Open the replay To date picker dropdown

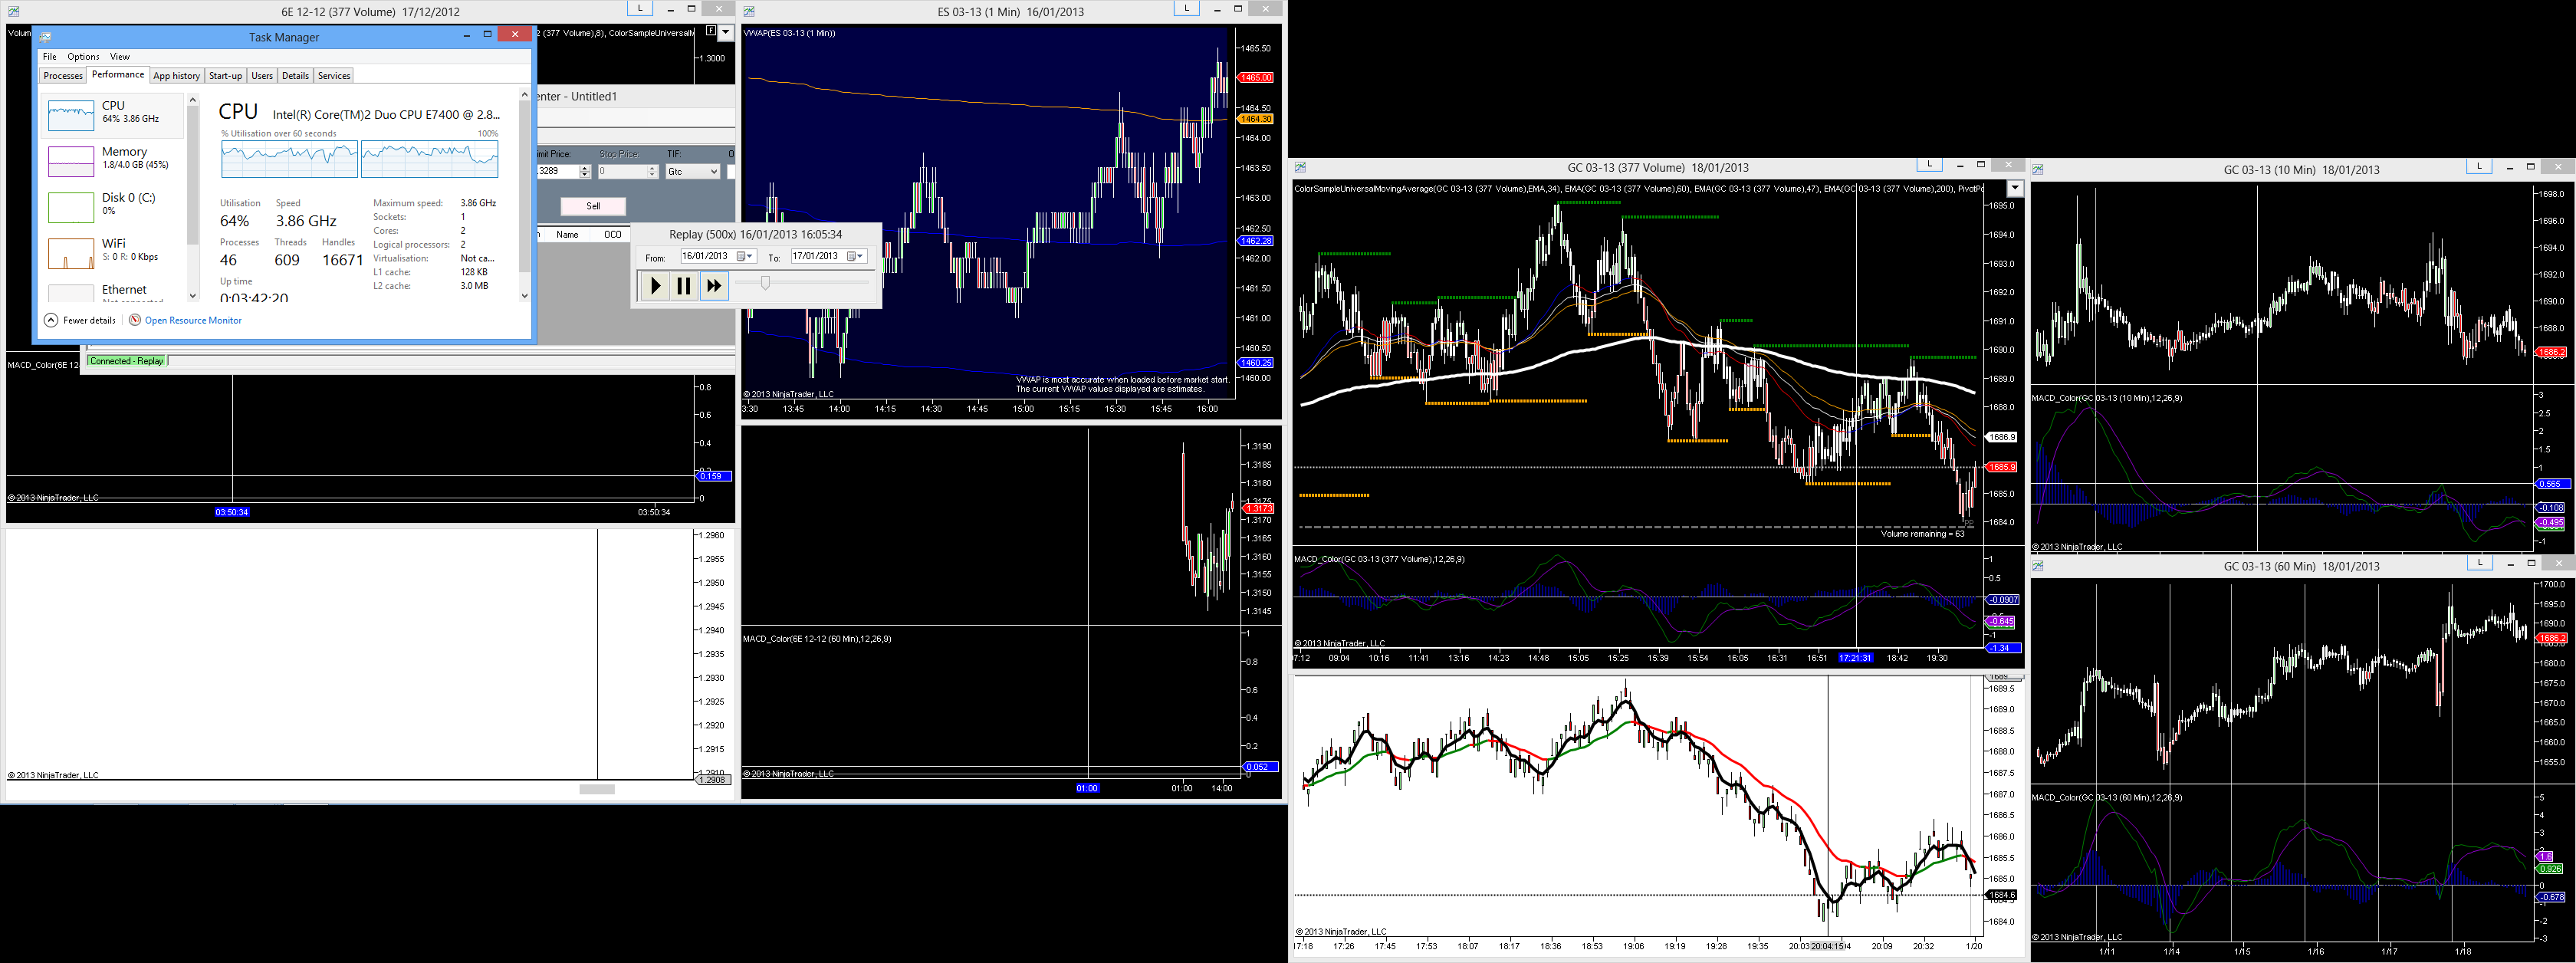point(855,256)
